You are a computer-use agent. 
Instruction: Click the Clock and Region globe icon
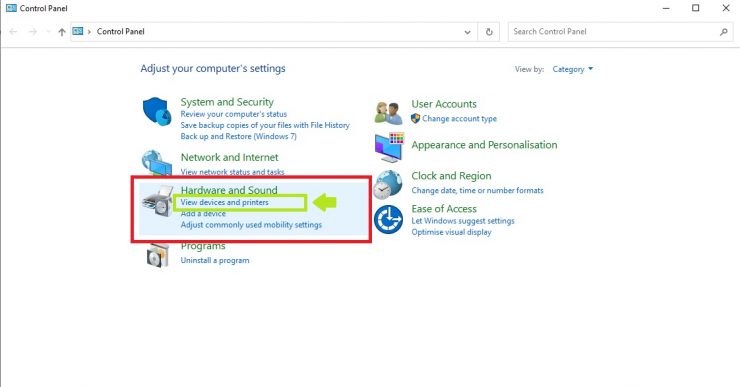click(388, 185)
